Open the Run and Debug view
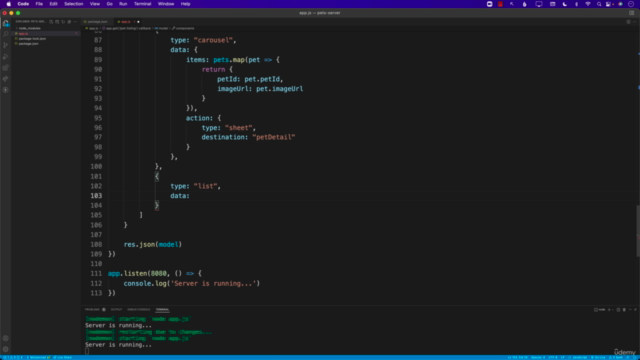Screen dimensions: 640x360 coord(6,56)
